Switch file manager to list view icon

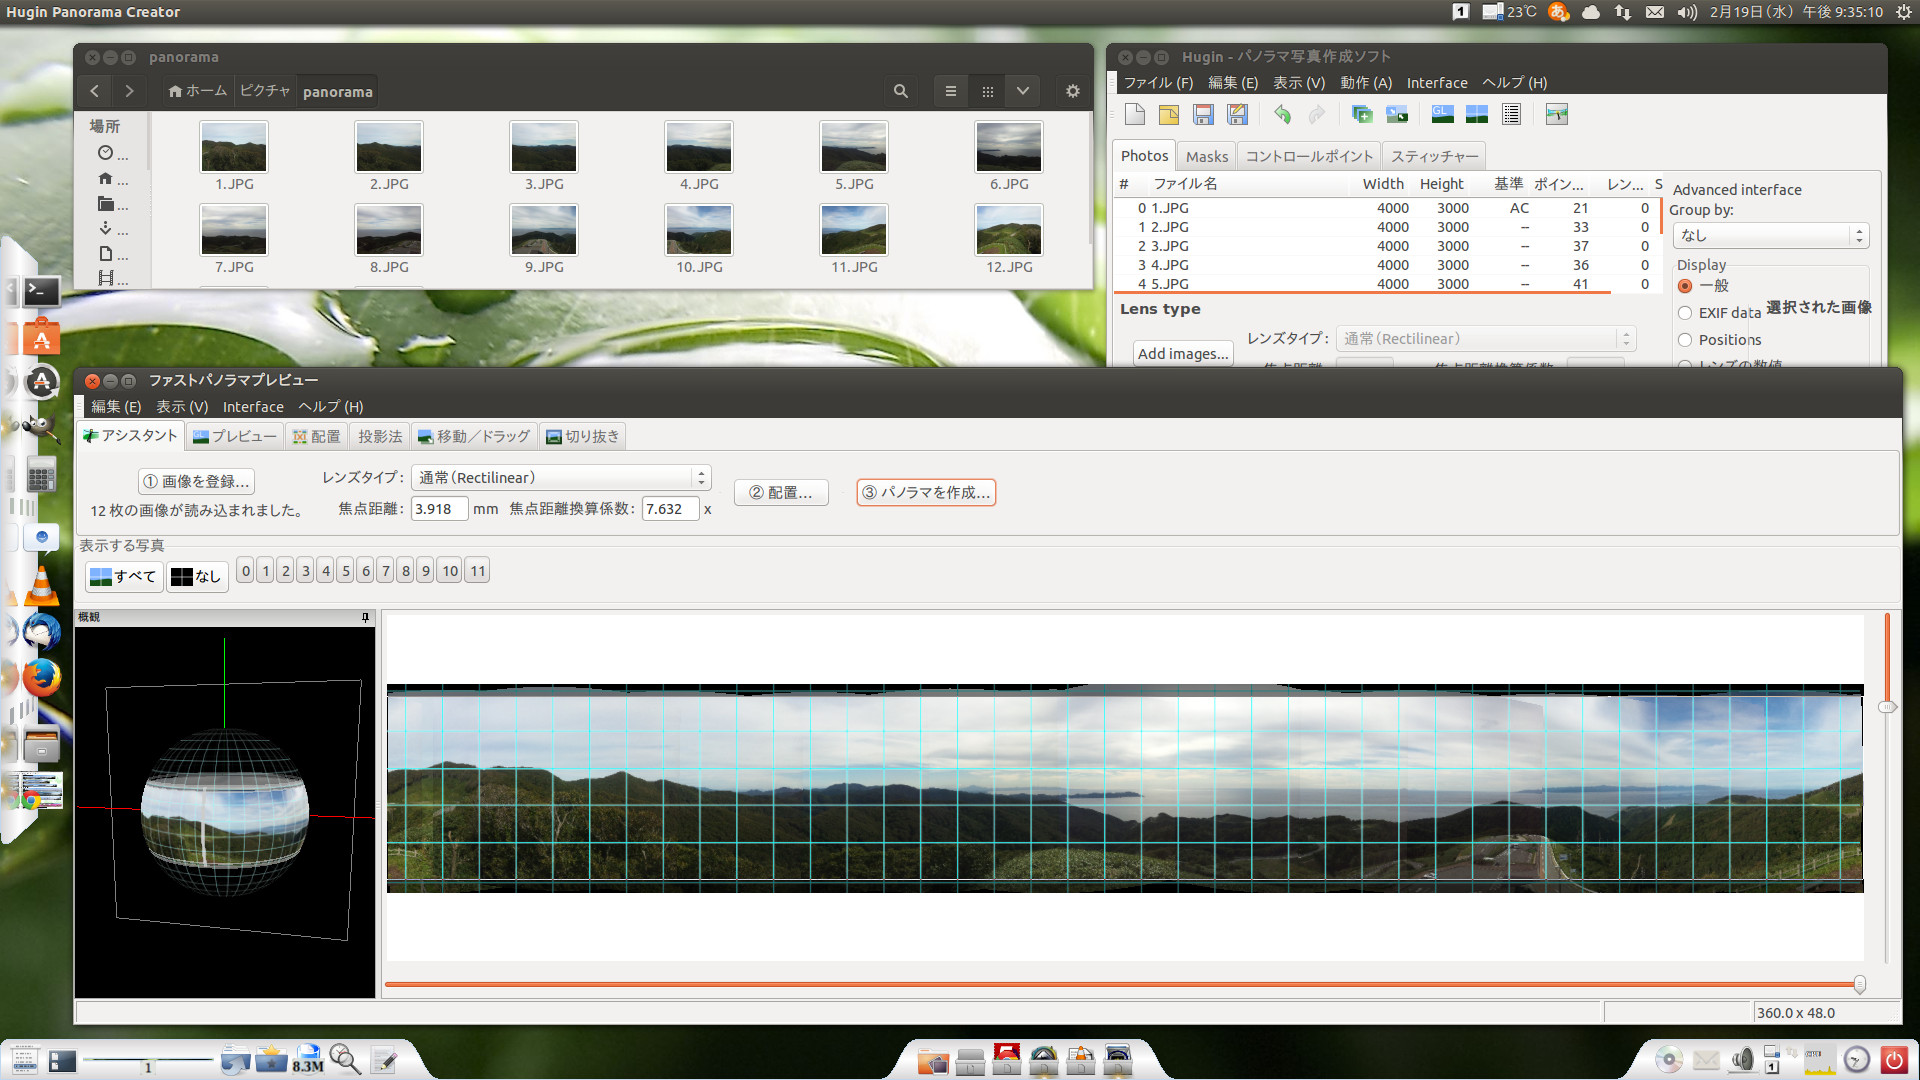coord(951,91)
